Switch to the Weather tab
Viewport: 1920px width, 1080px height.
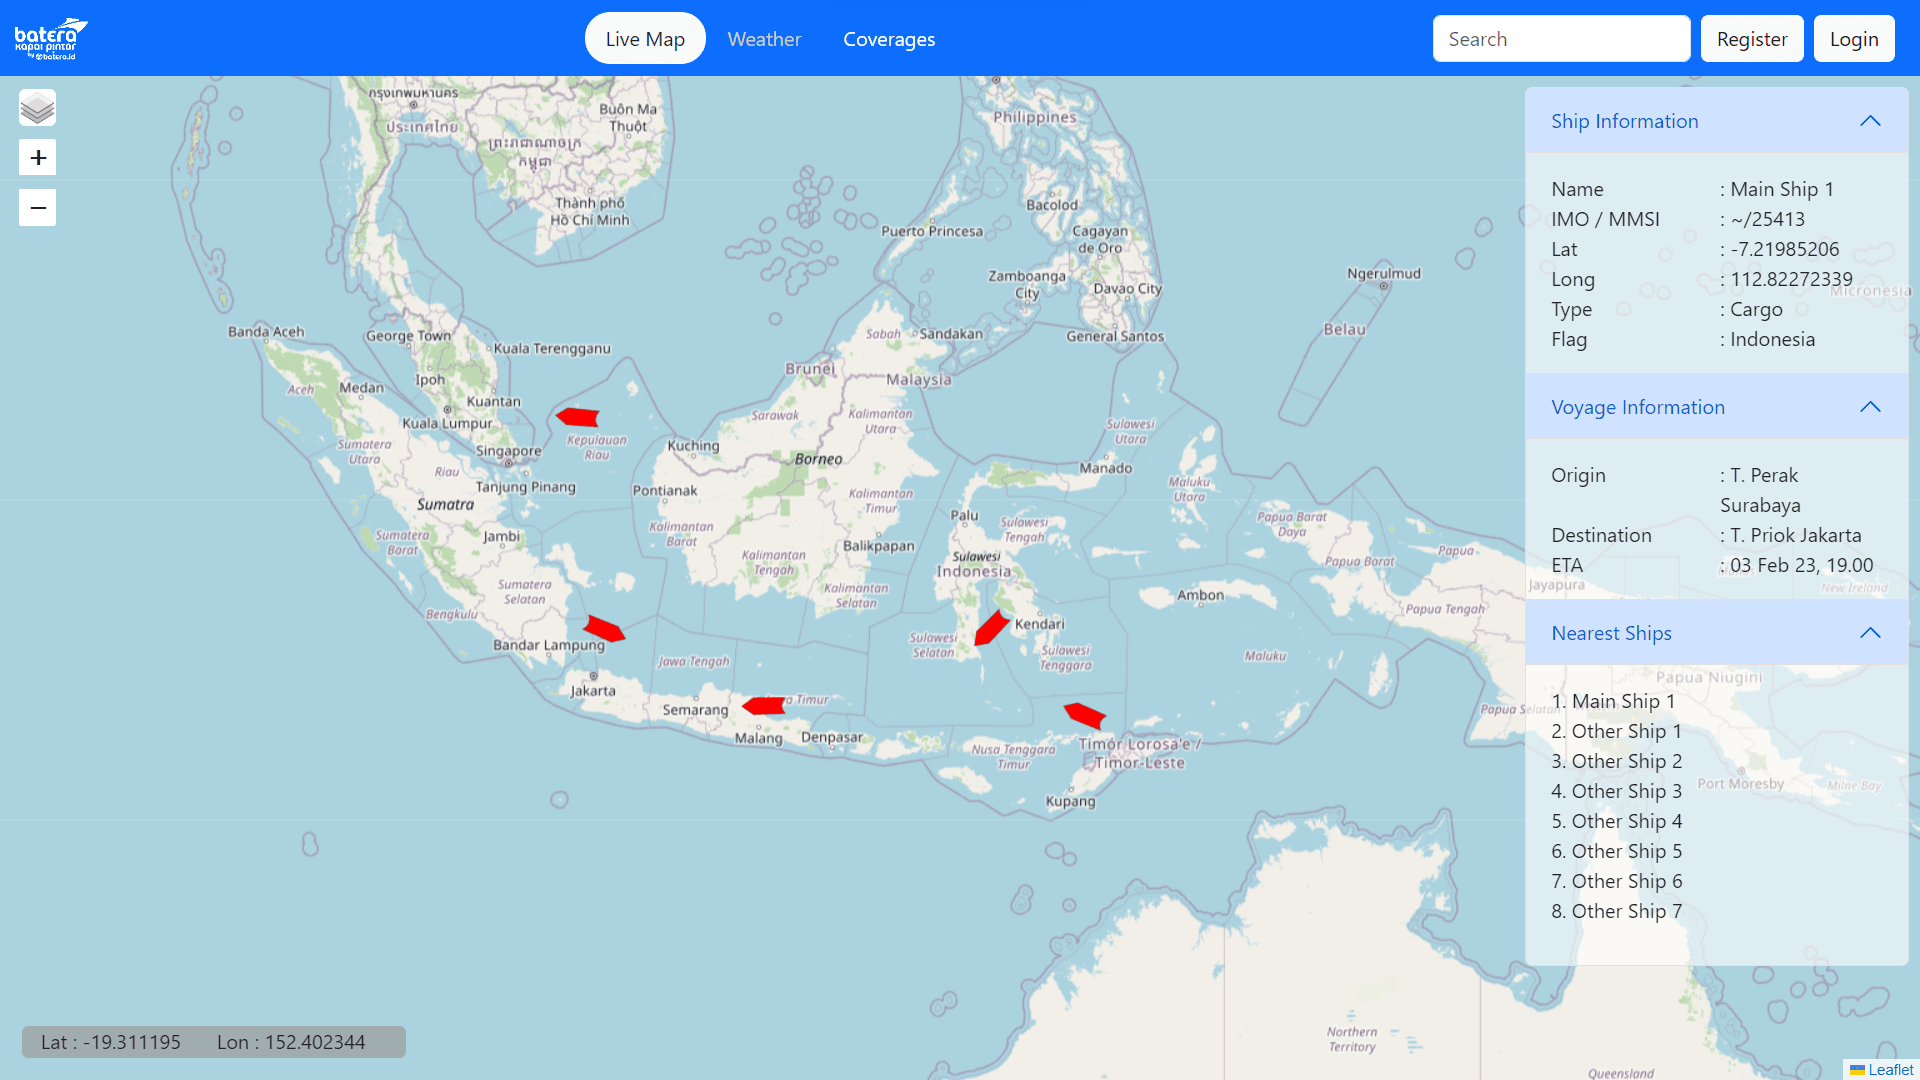[764, 38]
